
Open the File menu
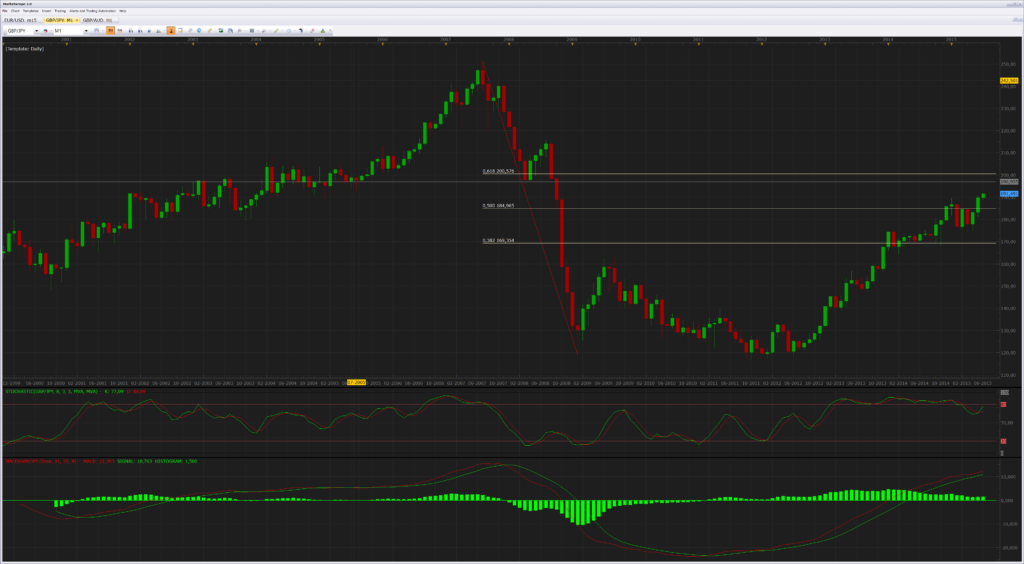coord(5,11)
